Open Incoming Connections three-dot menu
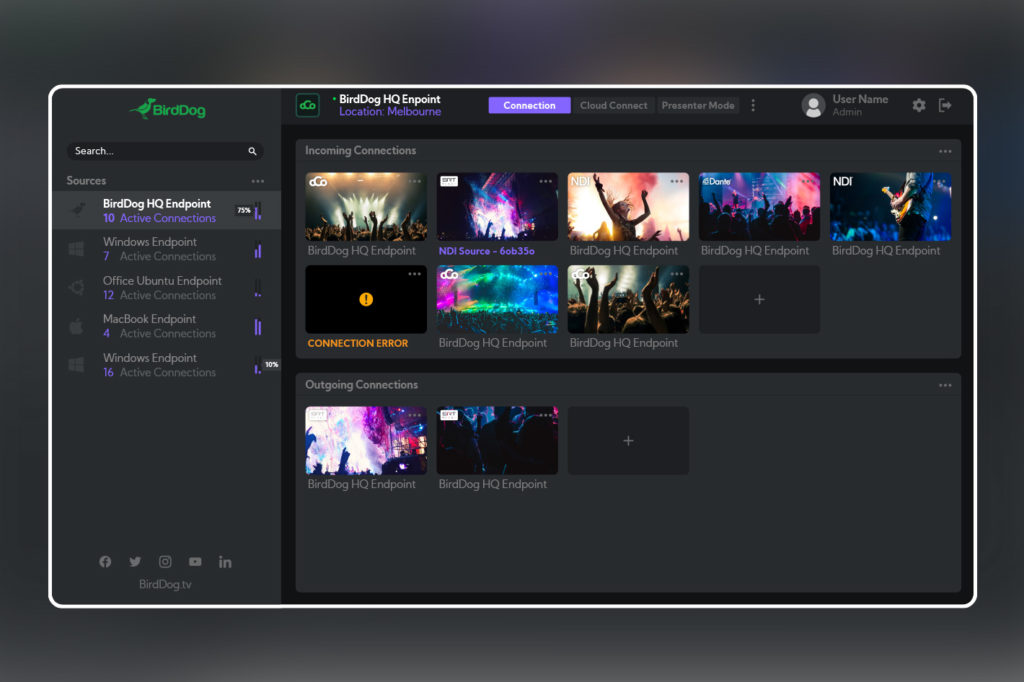 click(x=945, y=151)
